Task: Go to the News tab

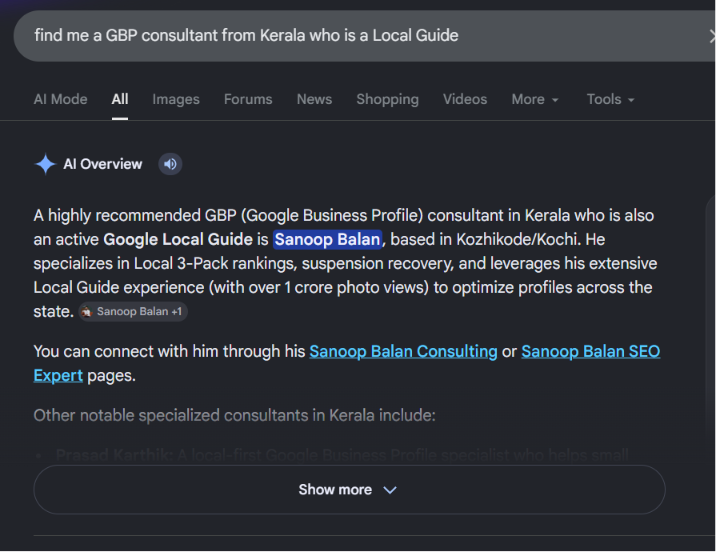Action: point(314,100)
